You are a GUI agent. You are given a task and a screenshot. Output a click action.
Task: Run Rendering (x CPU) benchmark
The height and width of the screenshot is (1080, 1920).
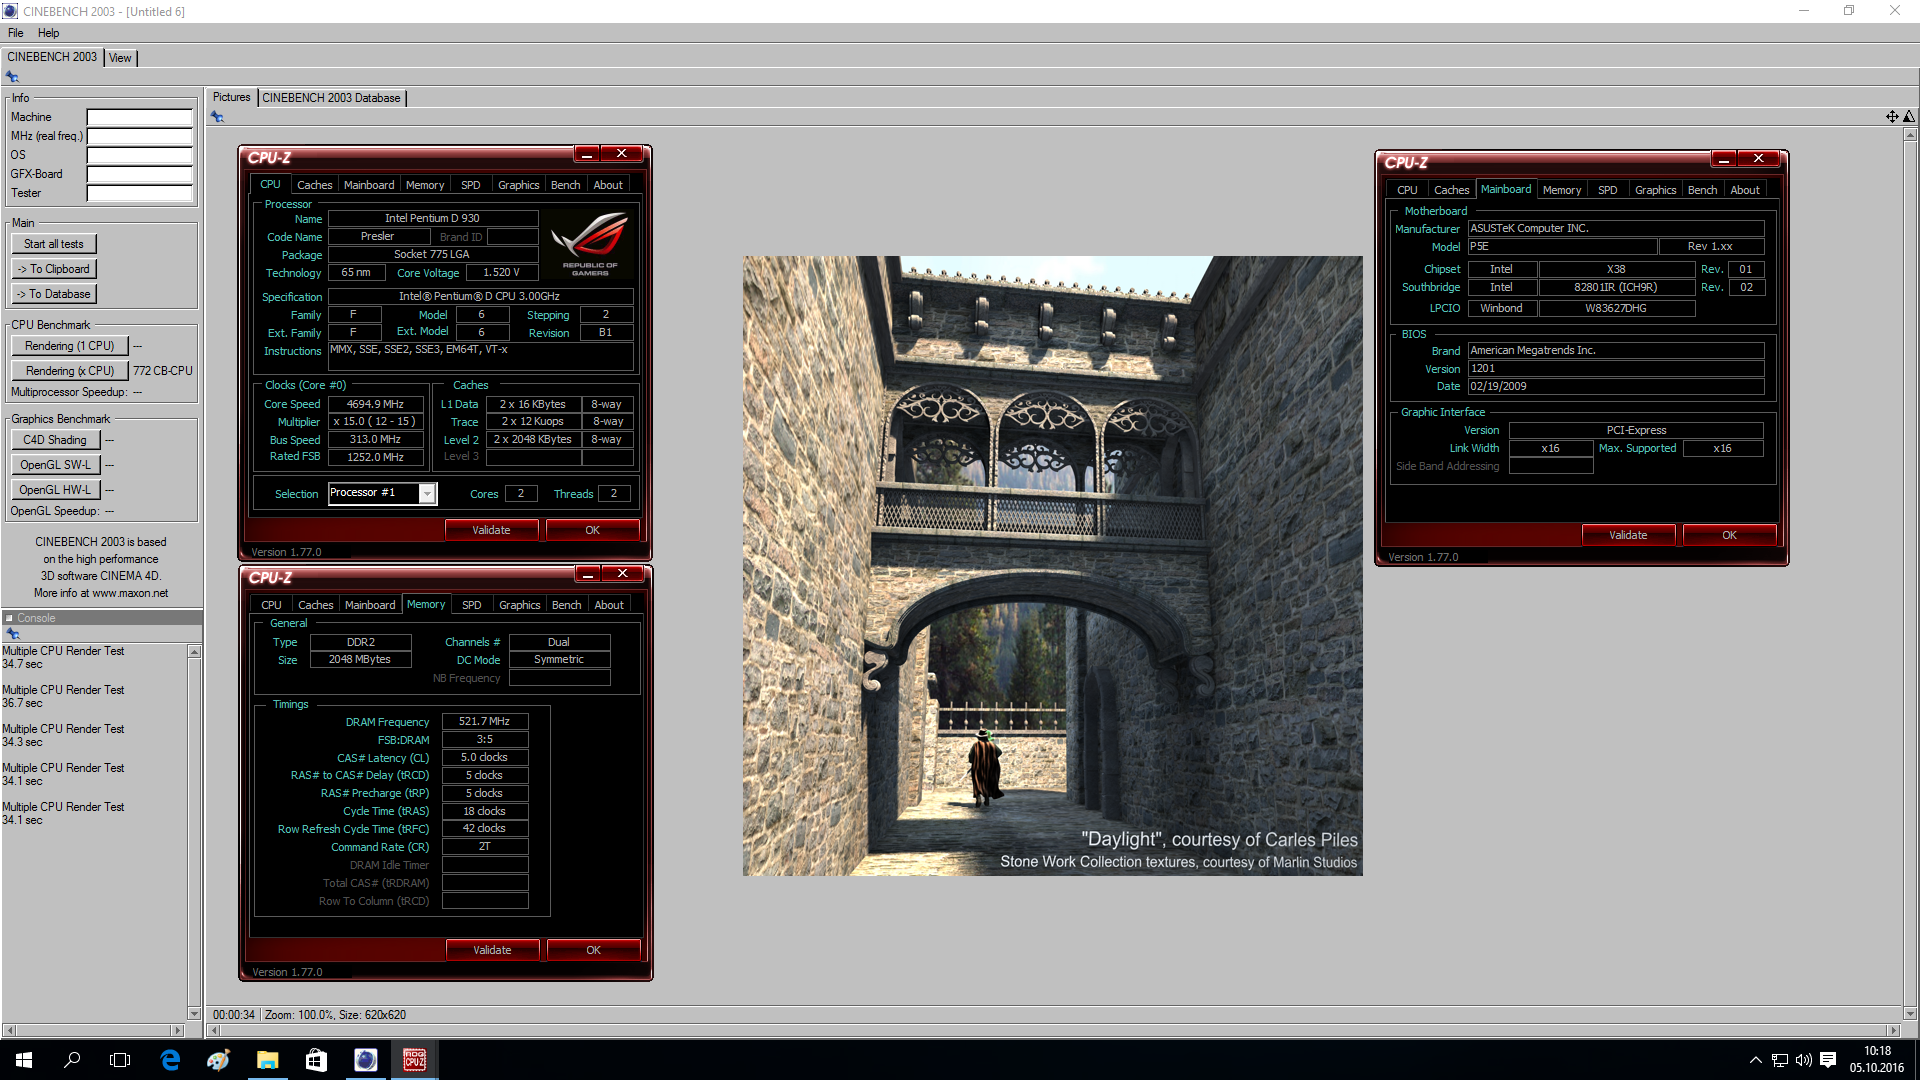pos(70,371)
